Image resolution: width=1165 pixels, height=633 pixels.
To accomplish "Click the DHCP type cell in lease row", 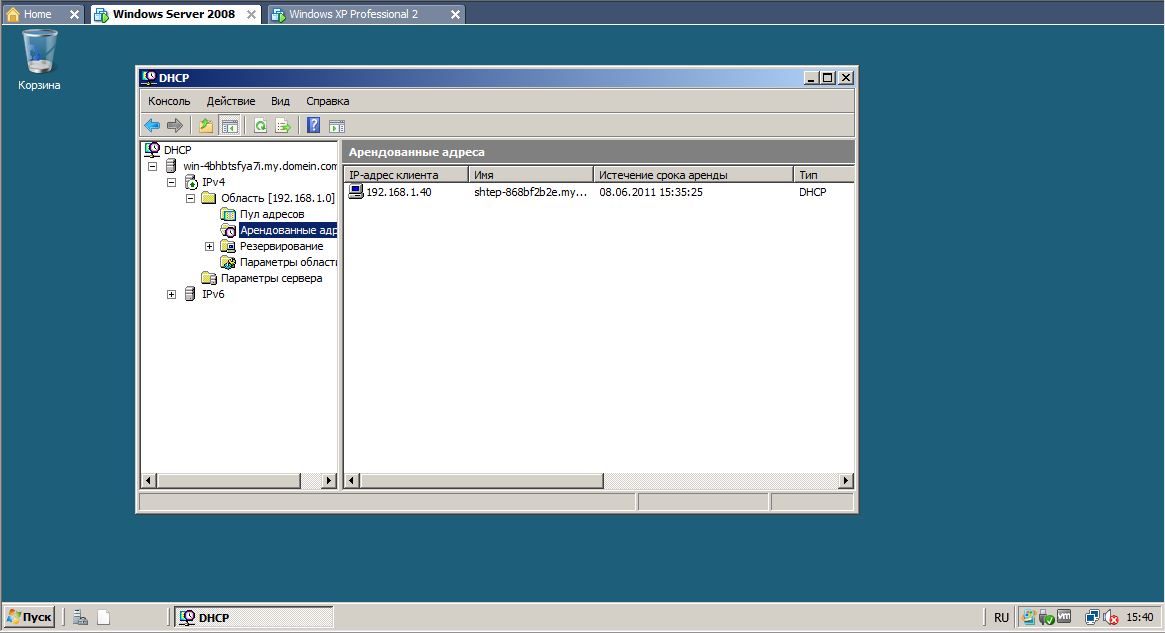I will [x=813, y=192].
